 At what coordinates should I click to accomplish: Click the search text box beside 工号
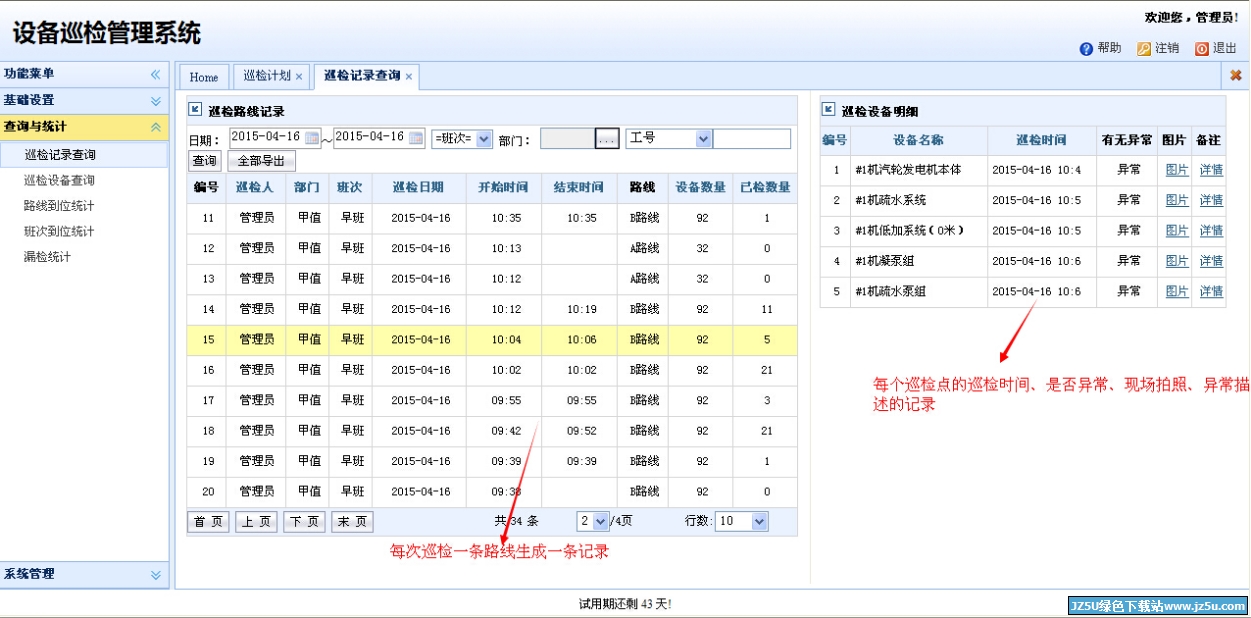[x=752, y=139]
